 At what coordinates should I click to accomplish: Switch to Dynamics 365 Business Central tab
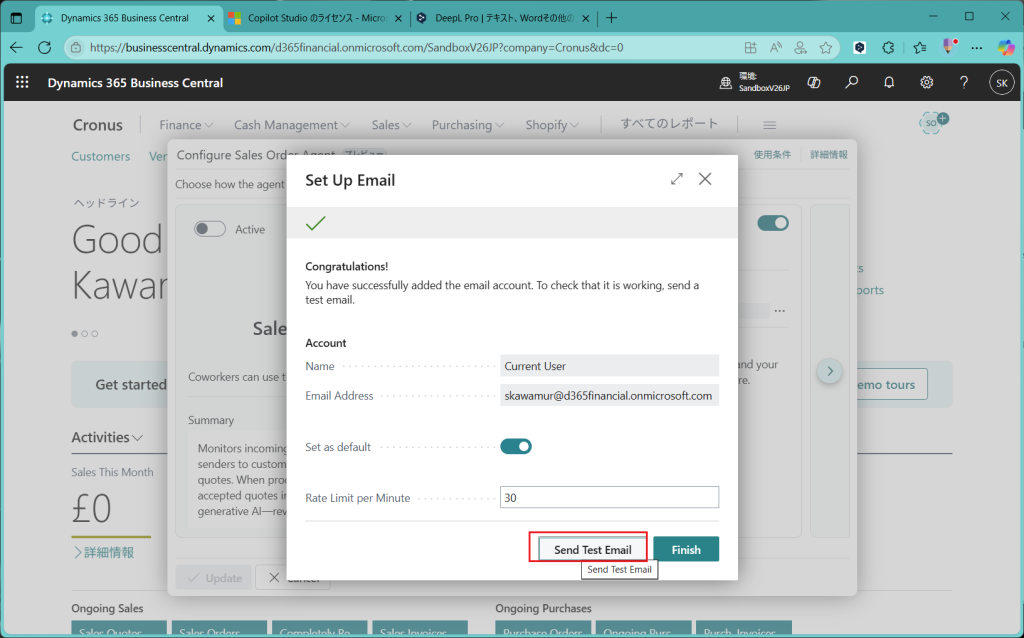(x=124, y=18)
